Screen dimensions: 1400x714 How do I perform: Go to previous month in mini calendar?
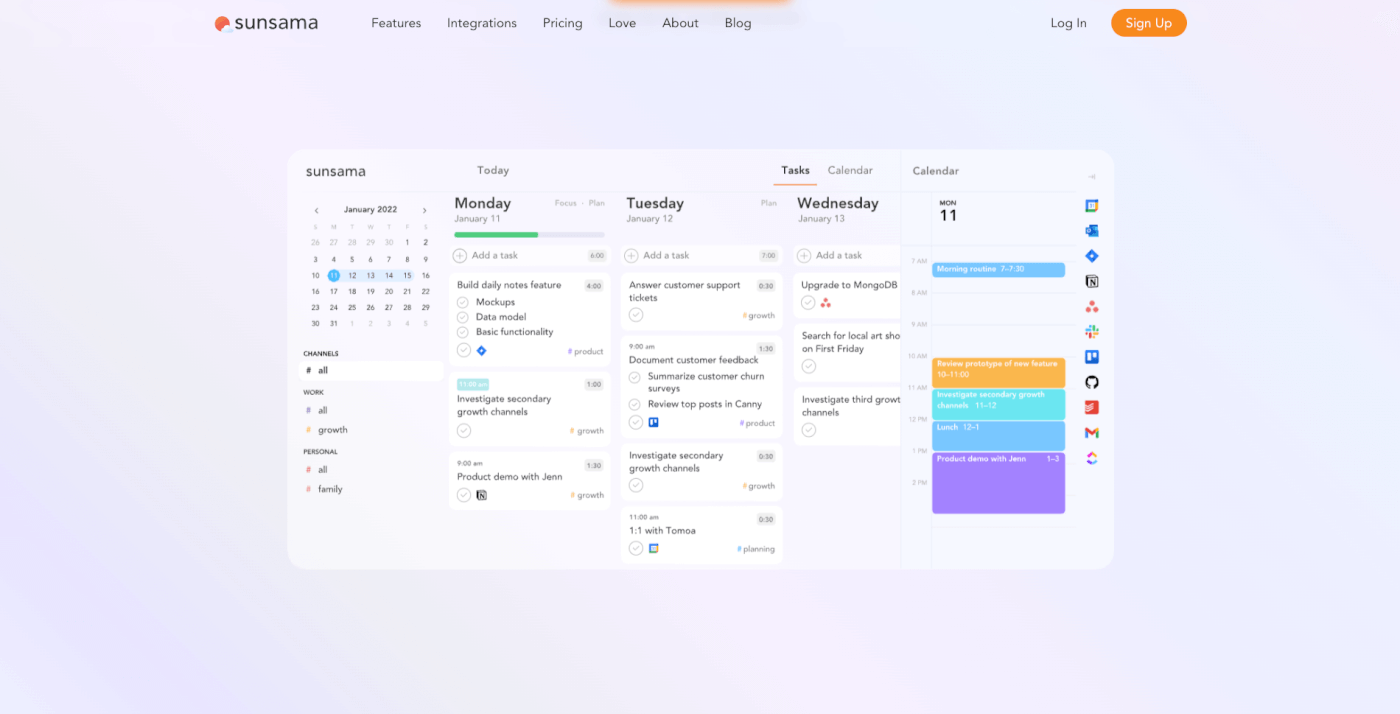click(x=316, y=209)
